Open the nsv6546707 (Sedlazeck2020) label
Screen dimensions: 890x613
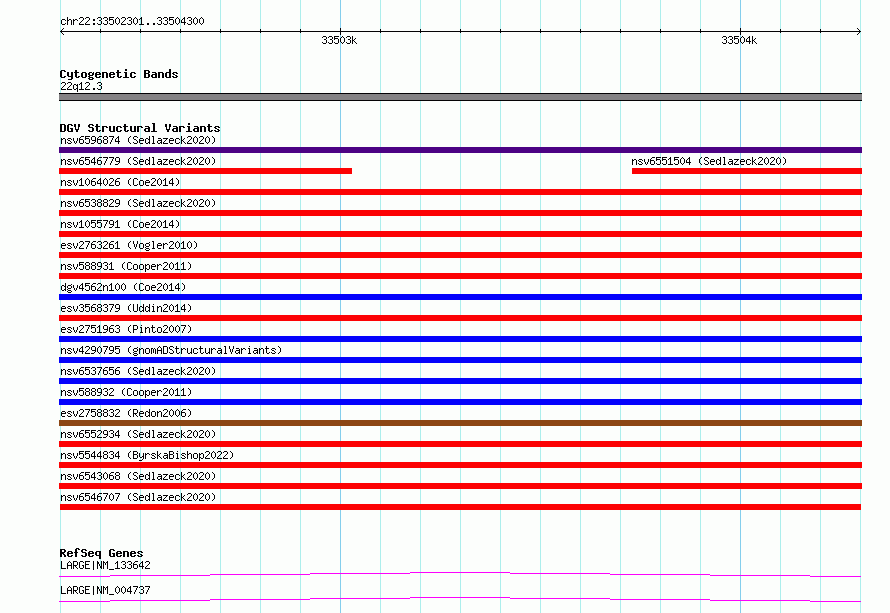coord(138,497)
